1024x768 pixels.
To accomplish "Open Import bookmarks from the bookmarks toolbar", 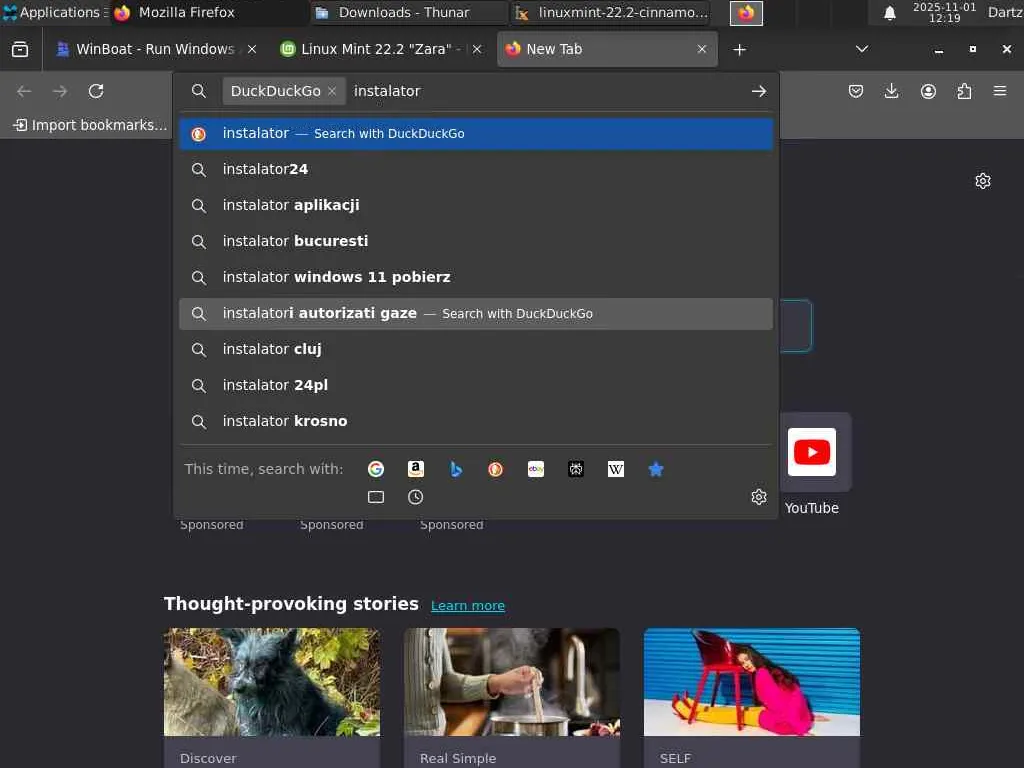I will point(90,125).
